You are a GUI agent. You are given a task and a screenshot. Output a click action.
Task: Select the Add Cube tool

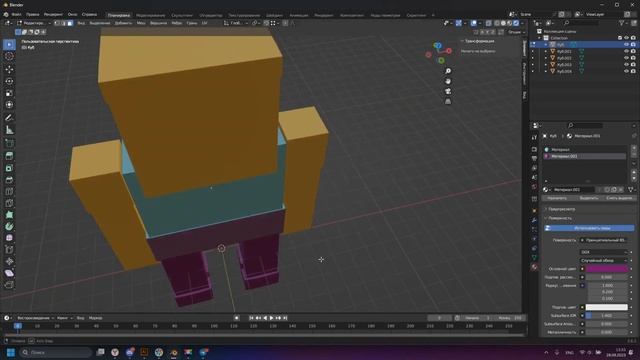tap(9, 143)
